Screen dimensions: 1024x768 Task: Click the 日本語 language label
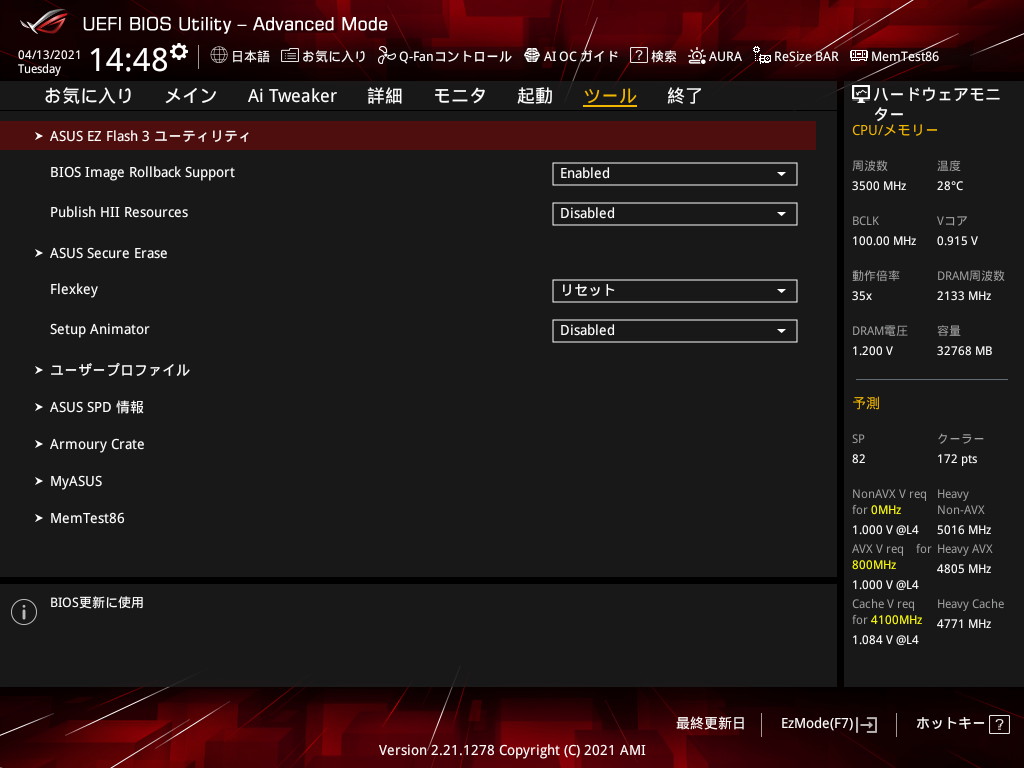click(250, 57)
